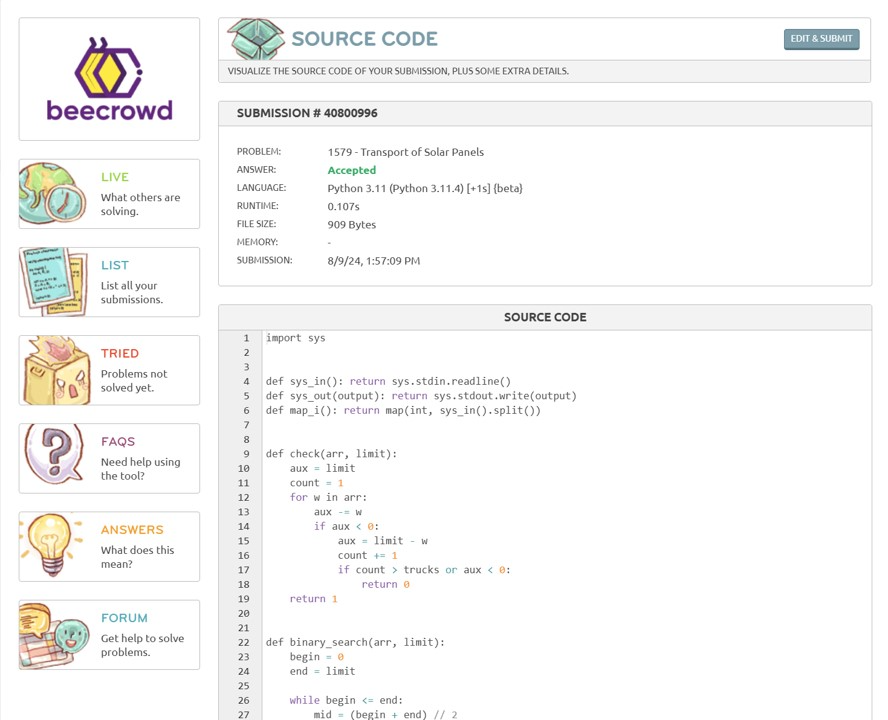Go to the LIST menu heading

115,265
